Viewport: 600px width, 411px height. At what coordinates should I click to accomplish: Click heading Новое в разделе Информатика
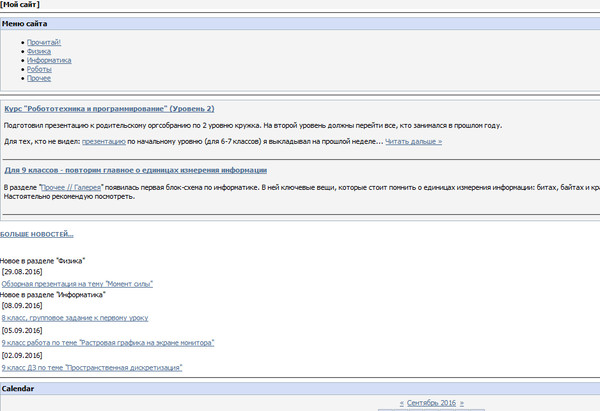(53, 295)
